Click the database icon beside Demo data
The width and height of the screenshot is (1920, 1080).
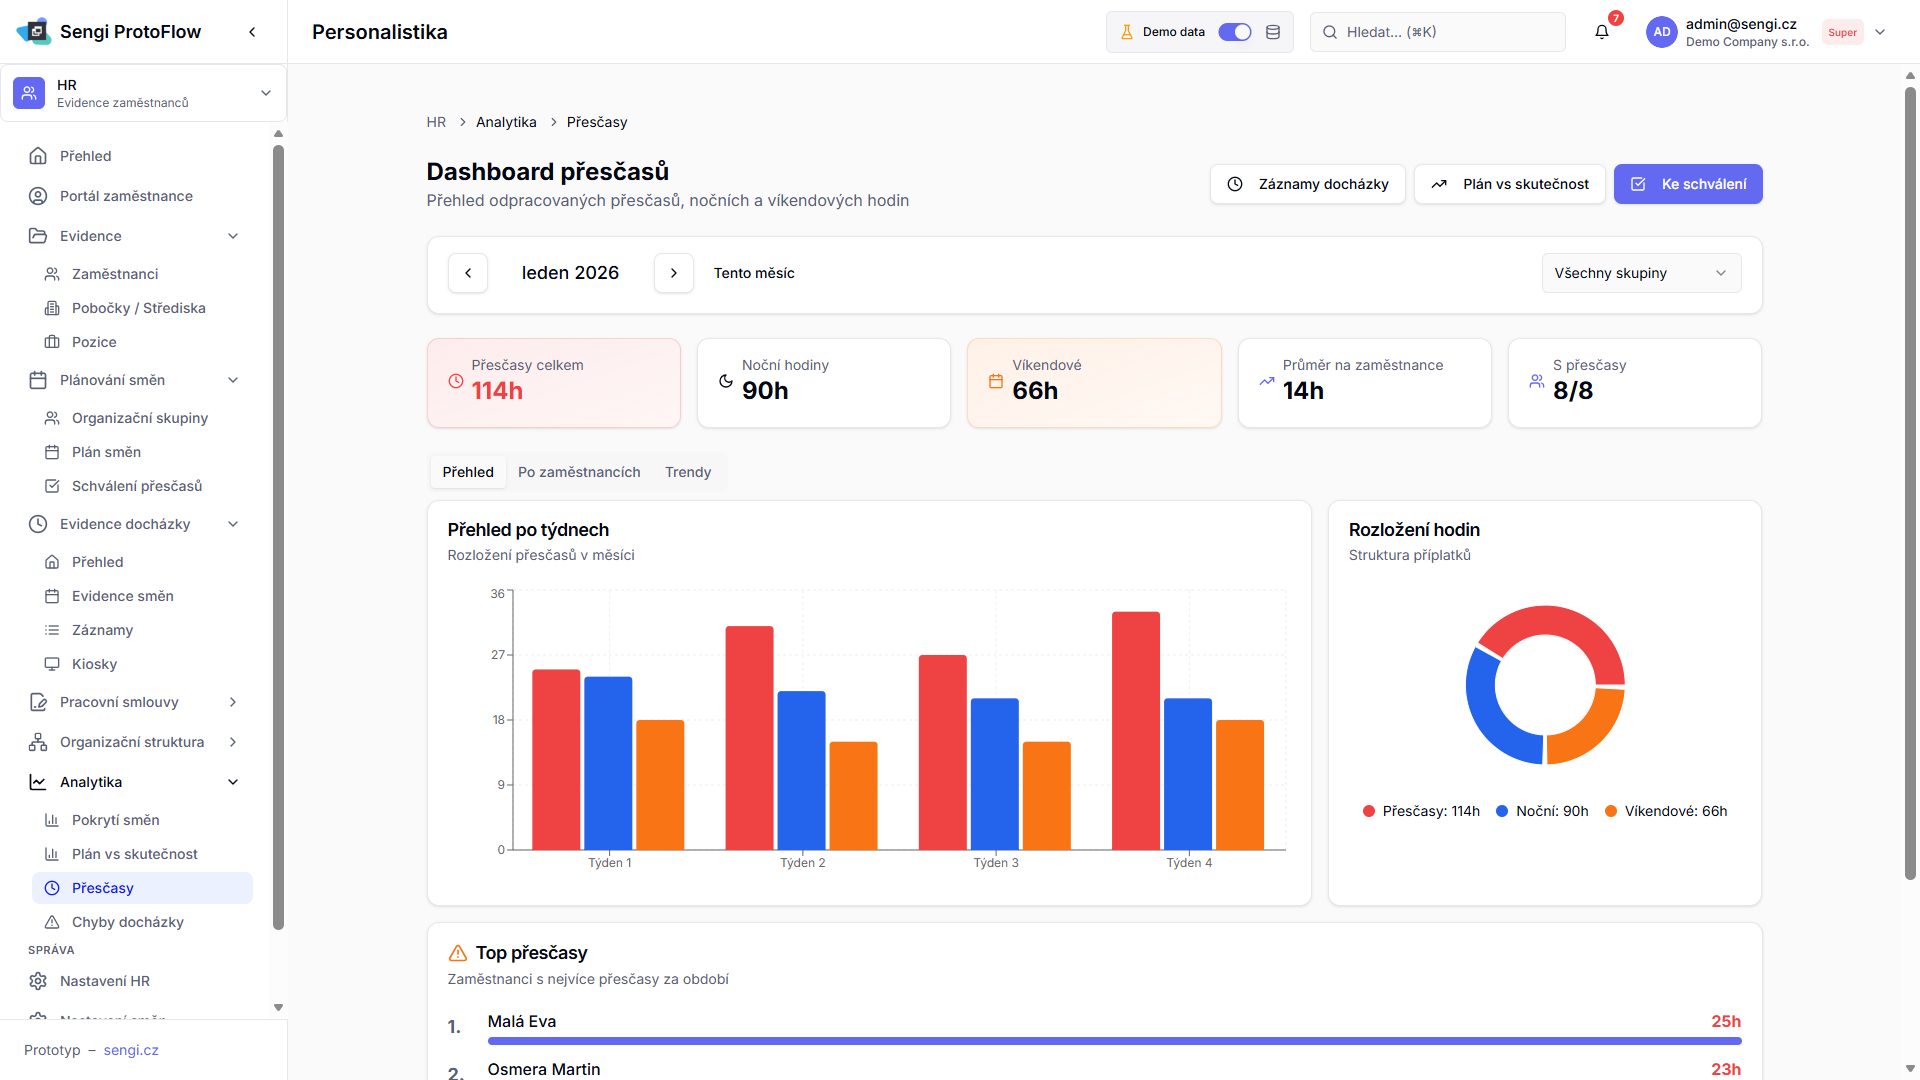point(1273,32)
